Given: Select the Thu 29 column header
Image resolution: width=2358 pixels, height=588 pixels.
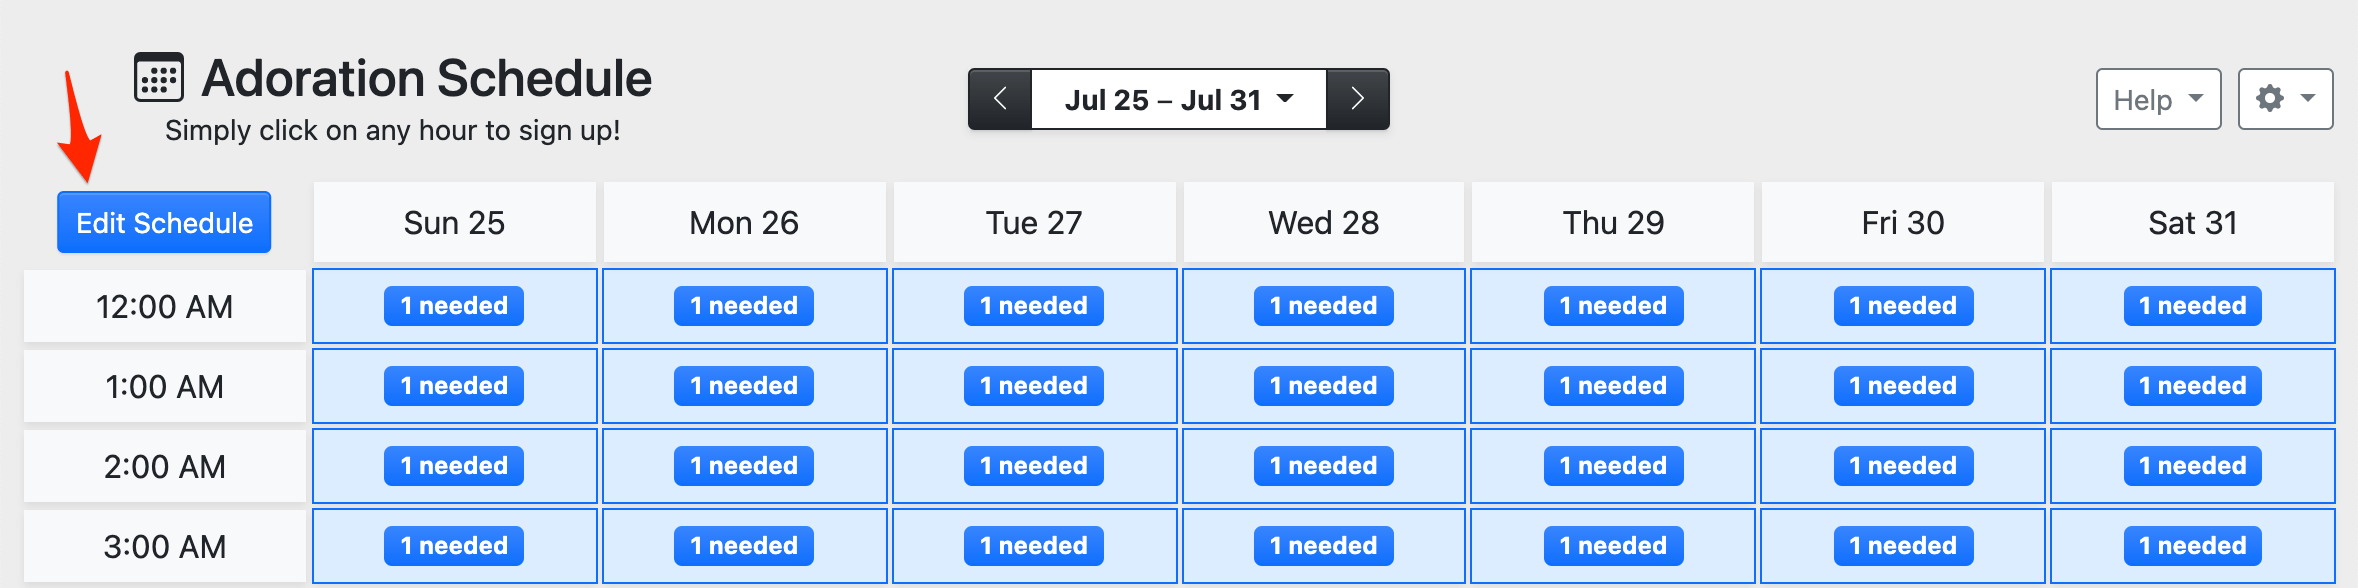Looking at the screenshot, I should click(x=1613, y=222).
